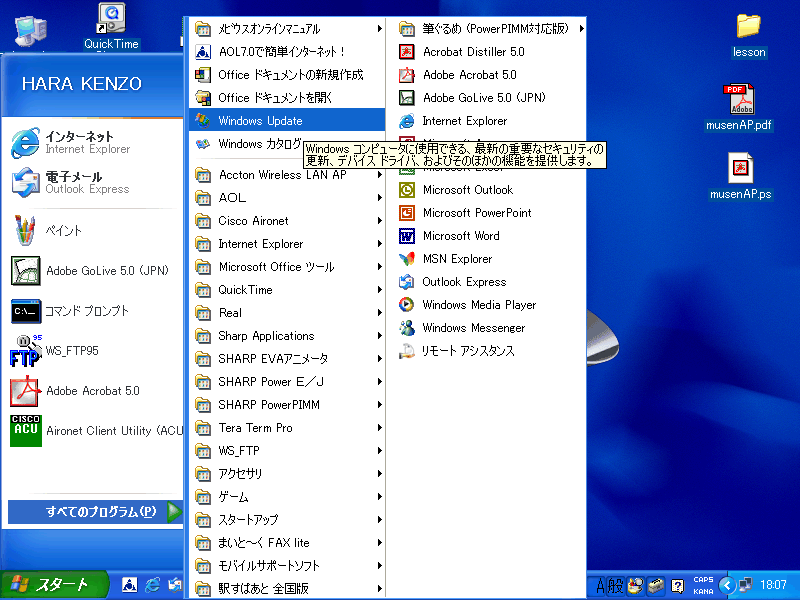Image resolution: width=800 pixels, height=600 pixels.
Task: Click musenAP.pdf desktop icon
Action: [x=739, y=107]
